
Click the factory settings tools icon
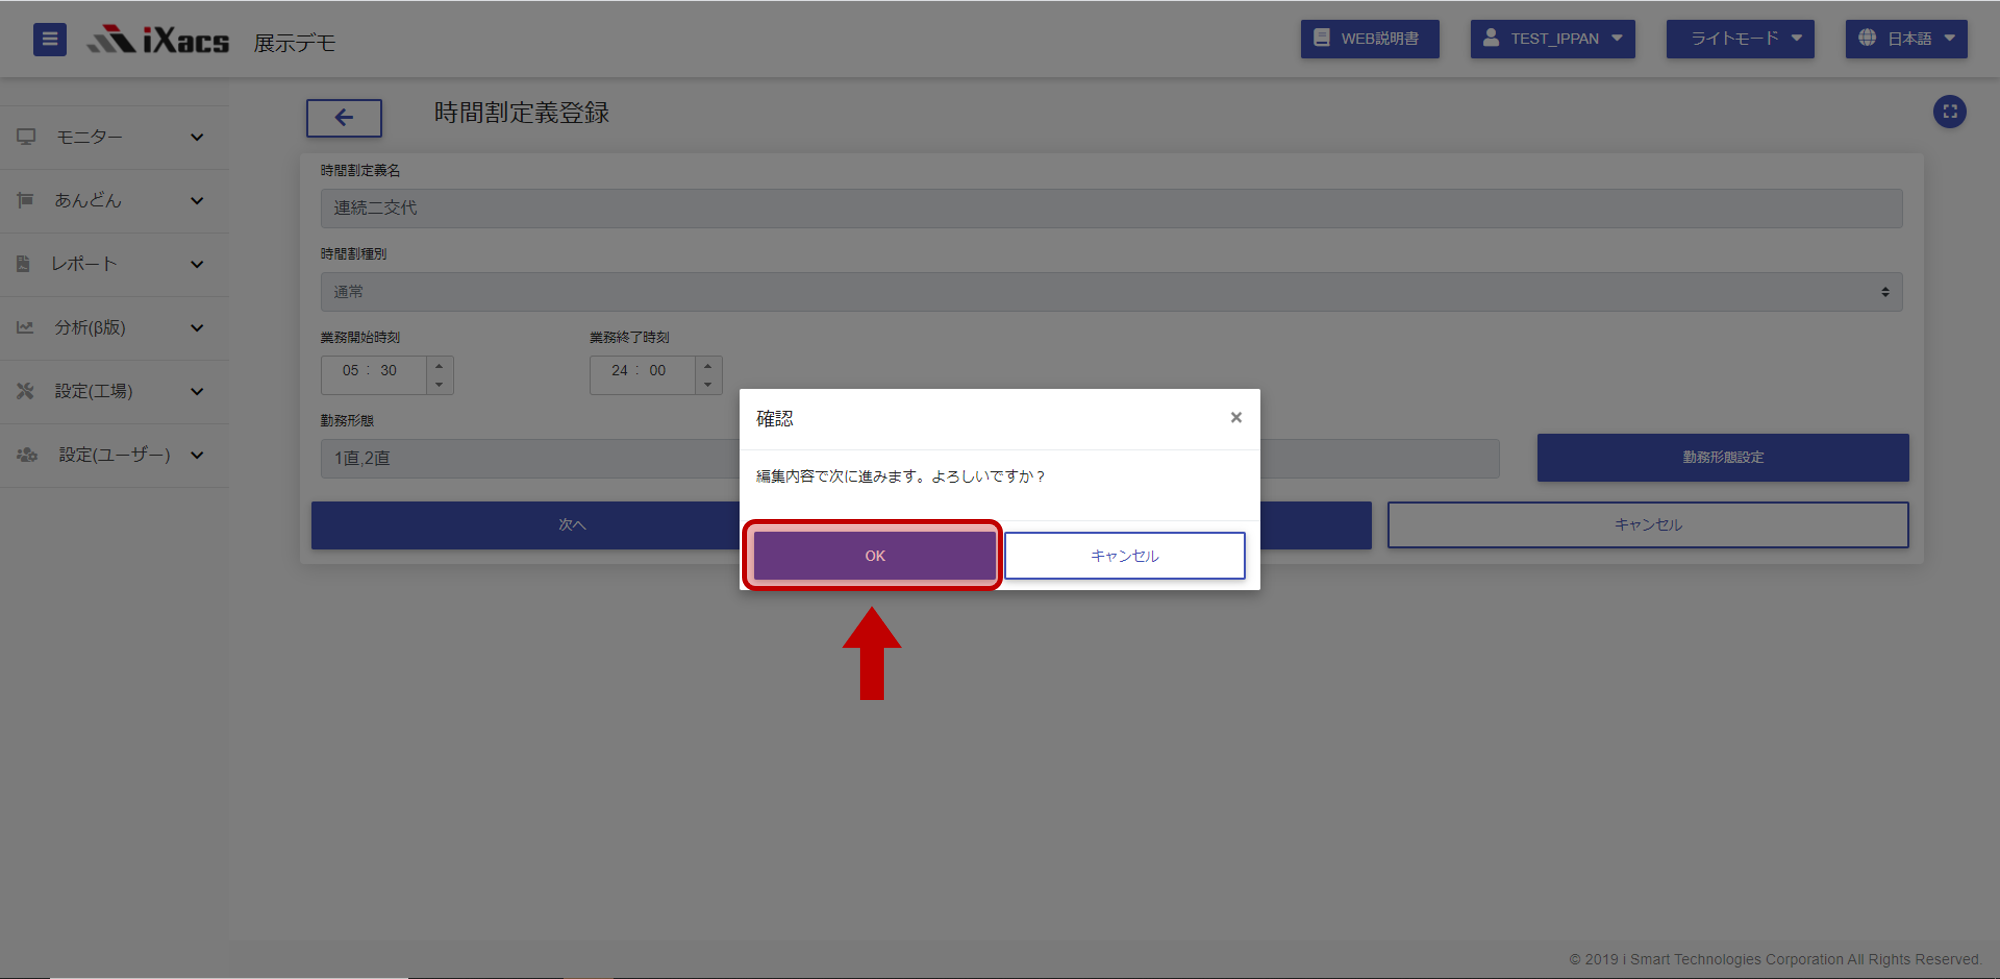pyautogui.click(x=25, y=391)
